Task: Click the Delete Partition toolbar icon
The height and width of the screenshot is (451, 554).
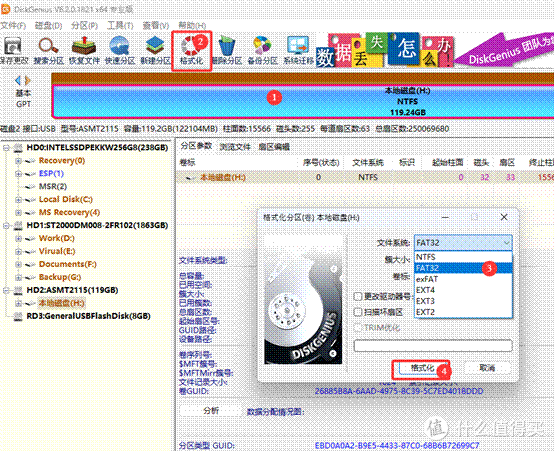Action: [x=227, y=50]
